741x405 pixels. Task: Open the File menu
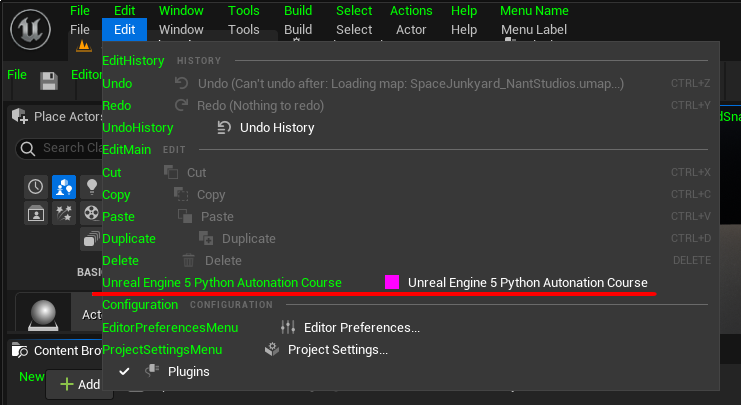(79, 29)
